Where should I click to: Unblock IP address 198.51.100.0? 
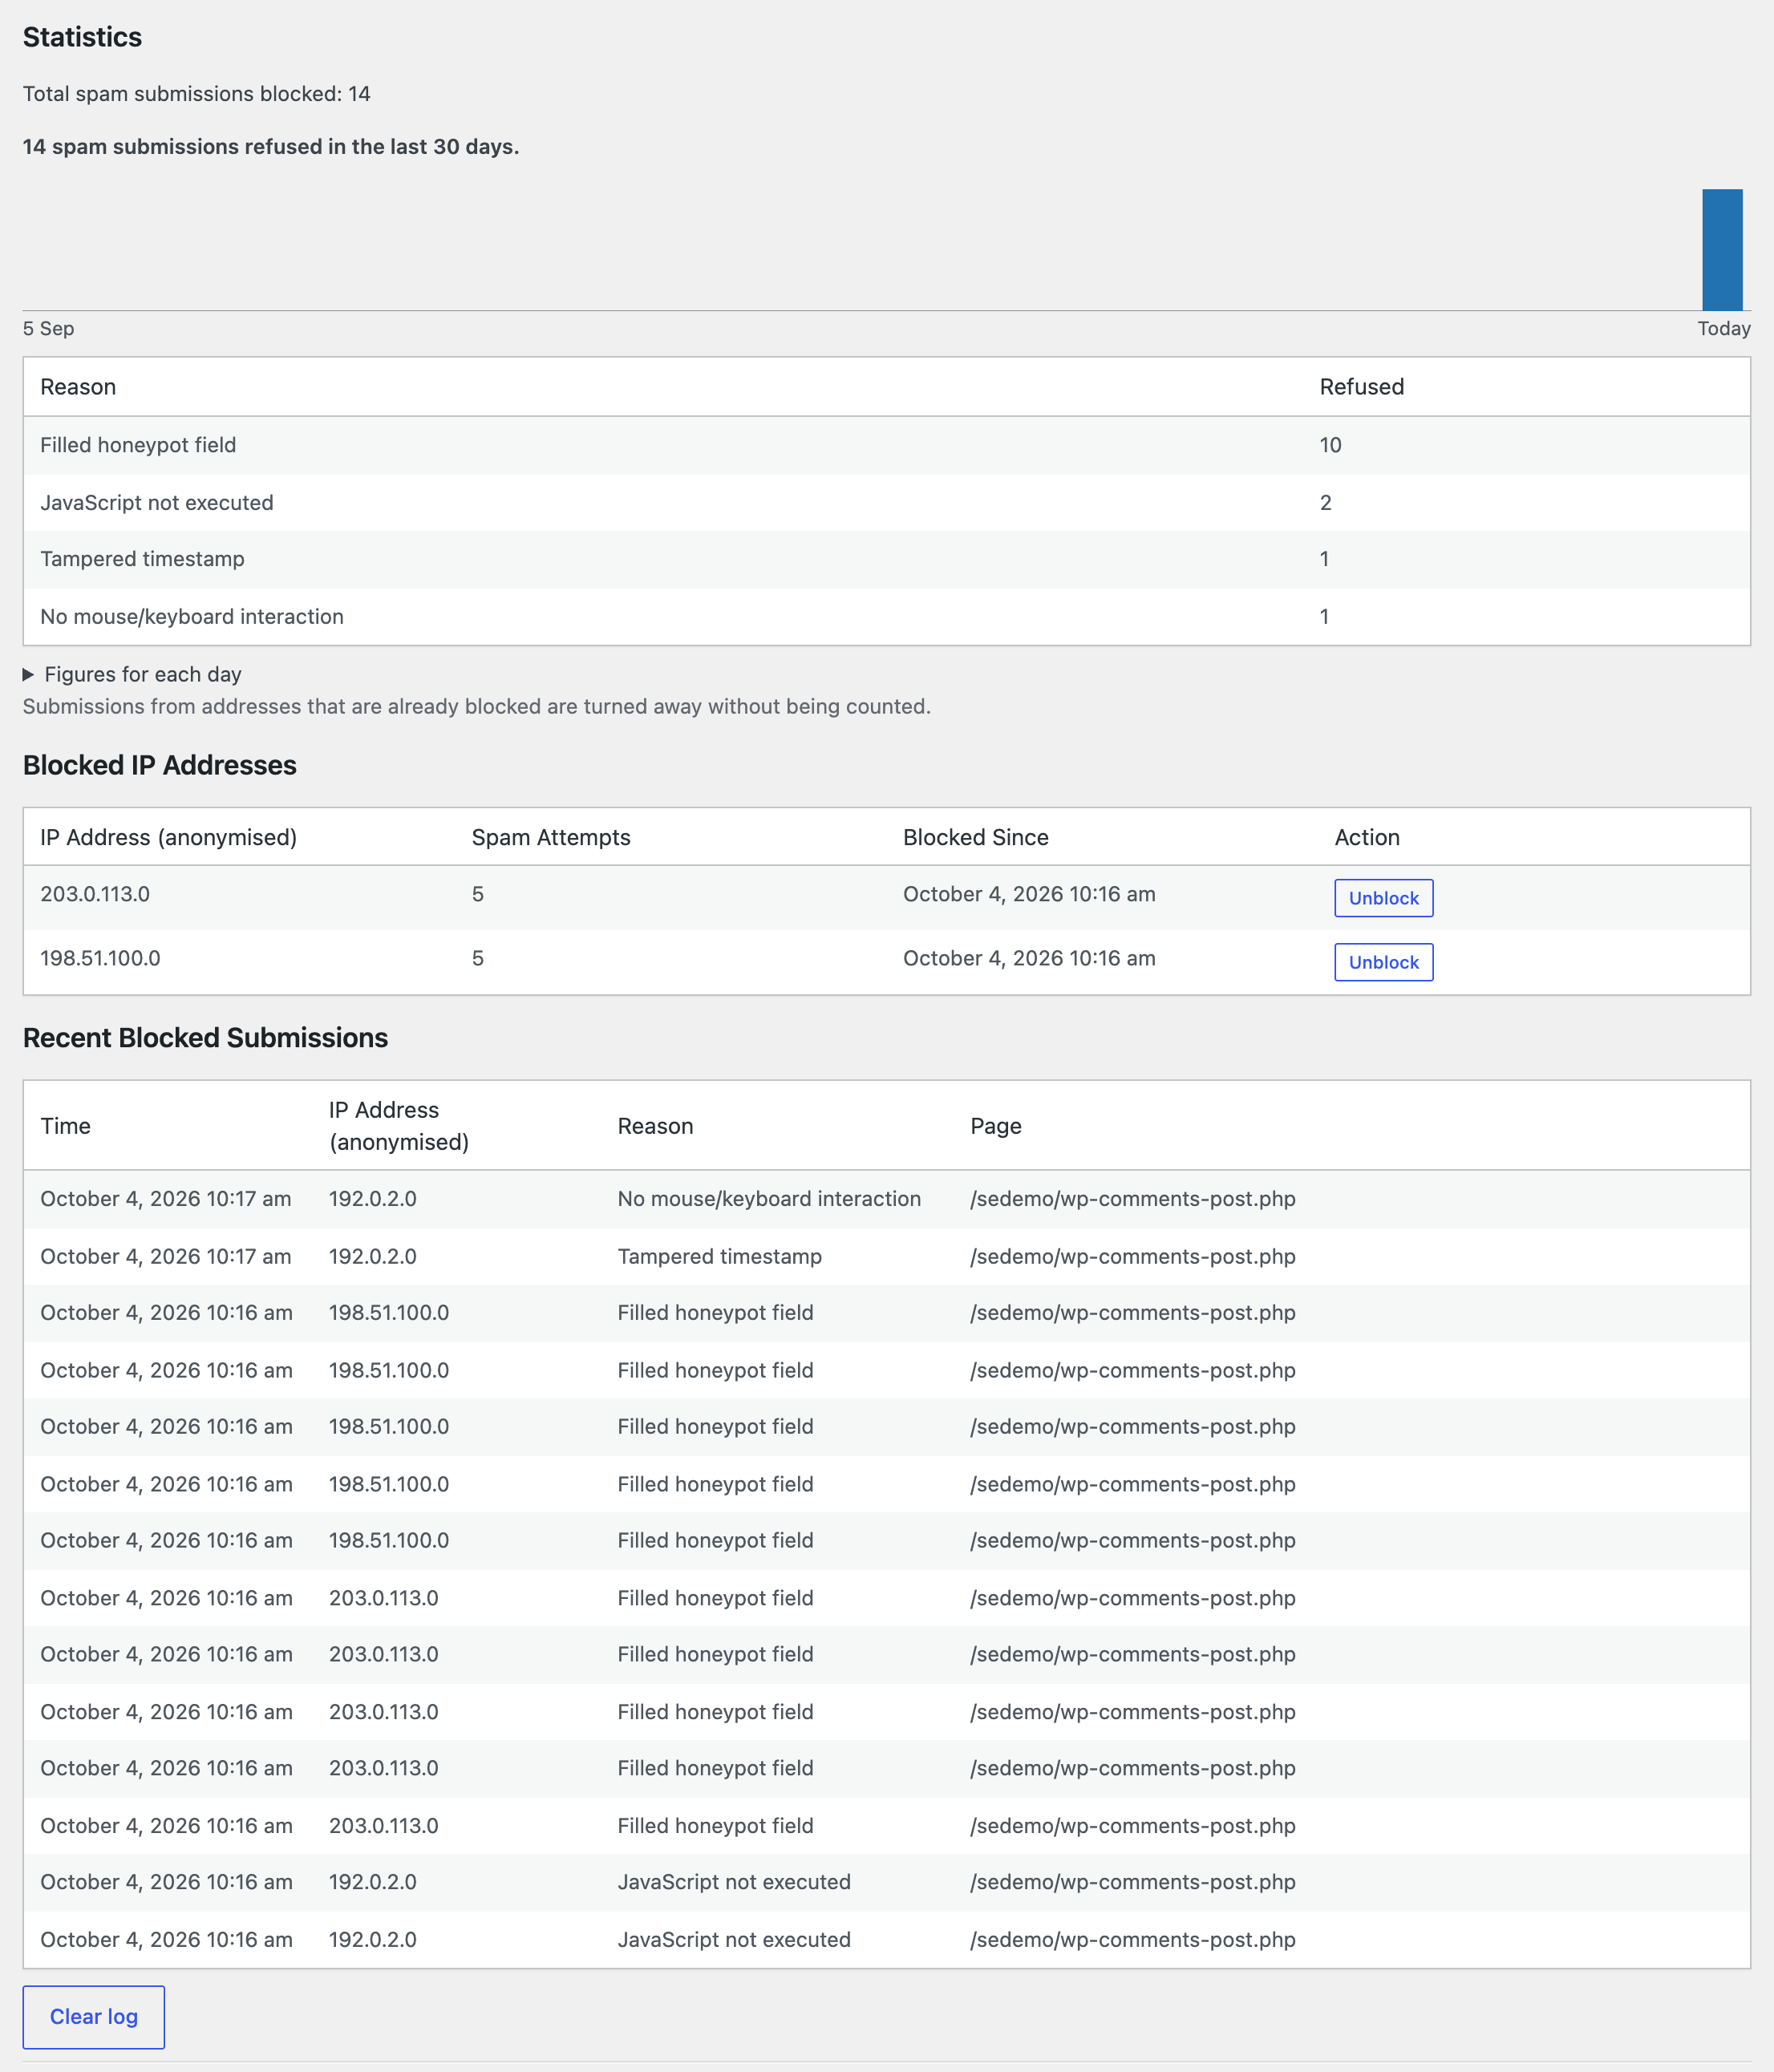1383,962
